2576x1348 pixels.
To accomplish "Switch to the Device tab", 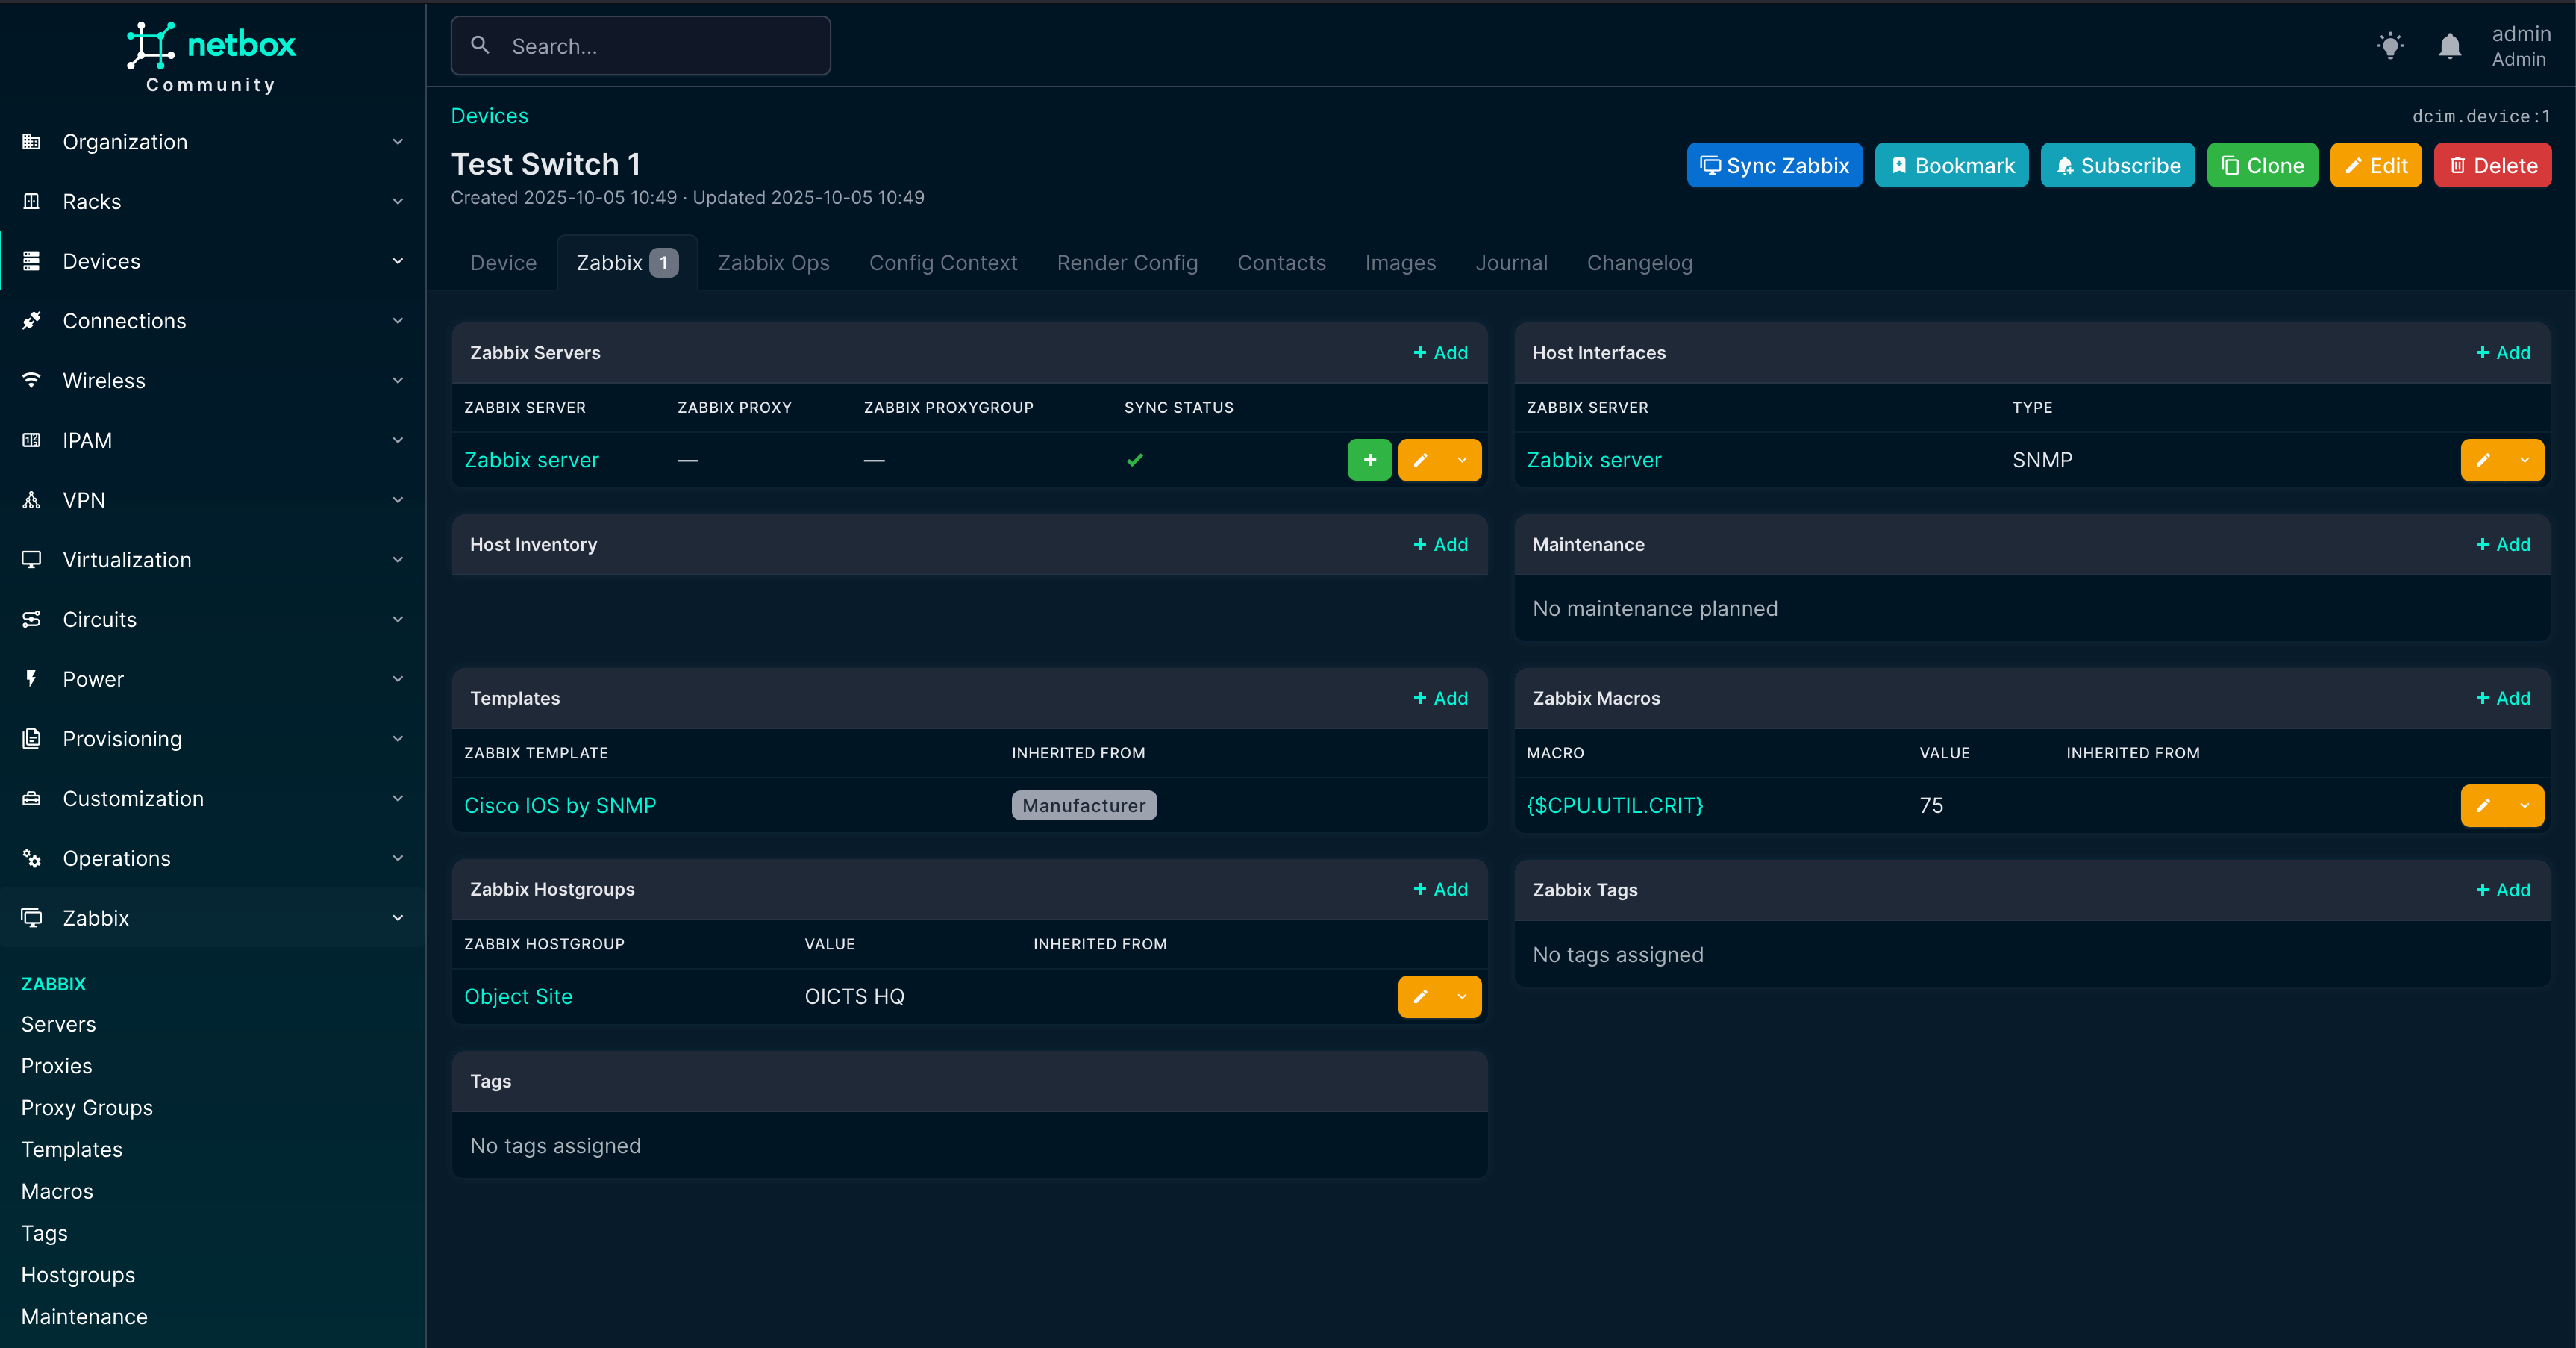I will pos(503,263).
